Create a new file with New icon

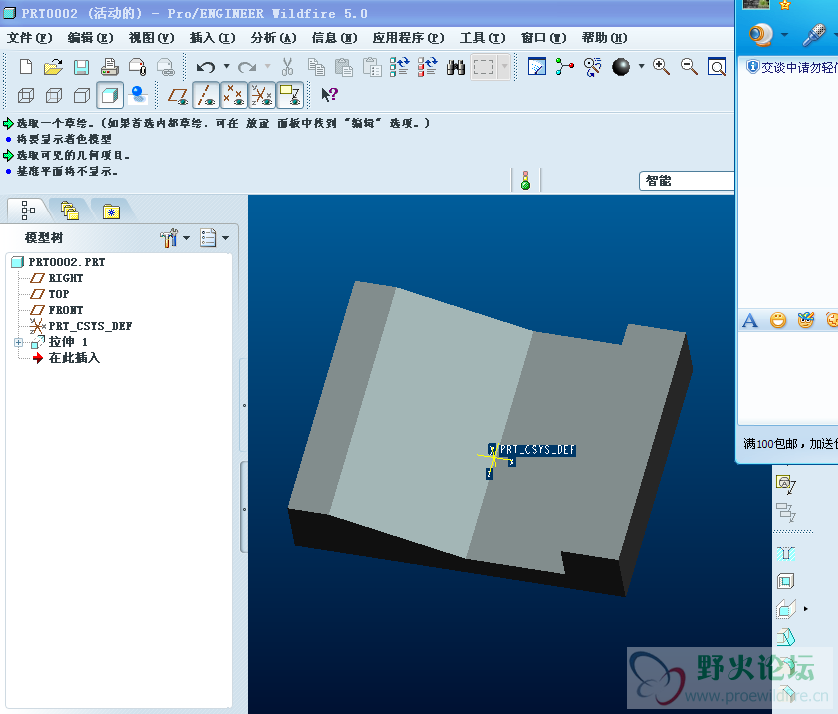point(26,67)
